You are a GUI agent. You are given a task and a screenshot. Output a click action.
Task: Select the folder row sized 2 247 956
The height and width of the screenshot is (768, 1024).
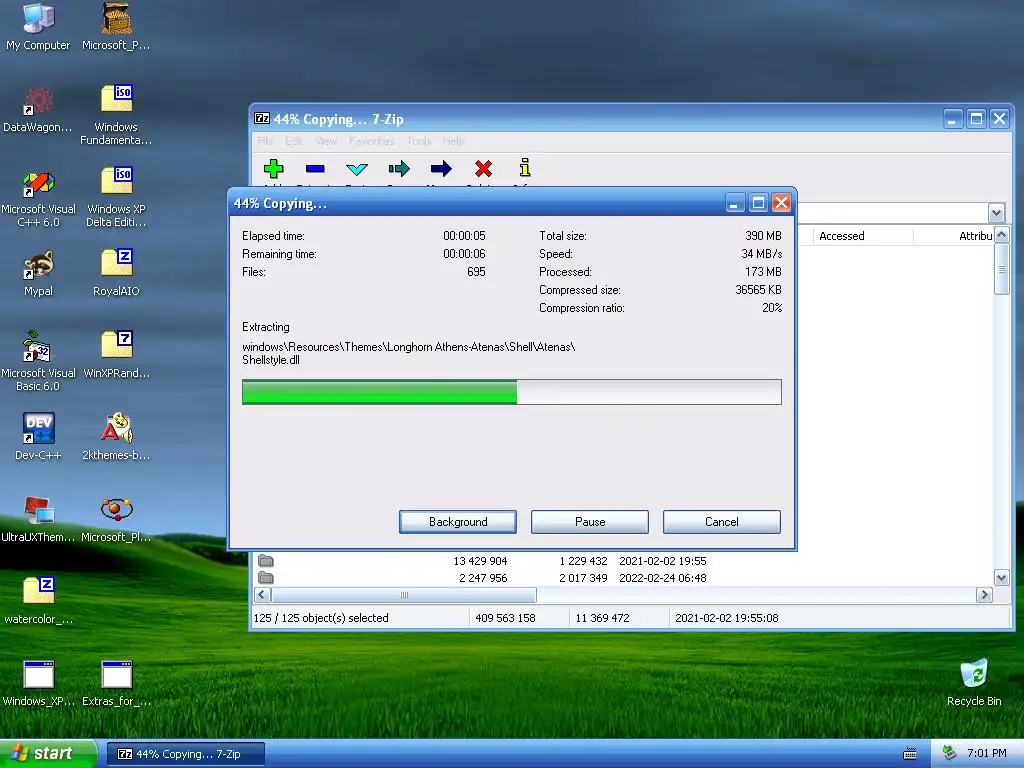[x=623, y=578]
